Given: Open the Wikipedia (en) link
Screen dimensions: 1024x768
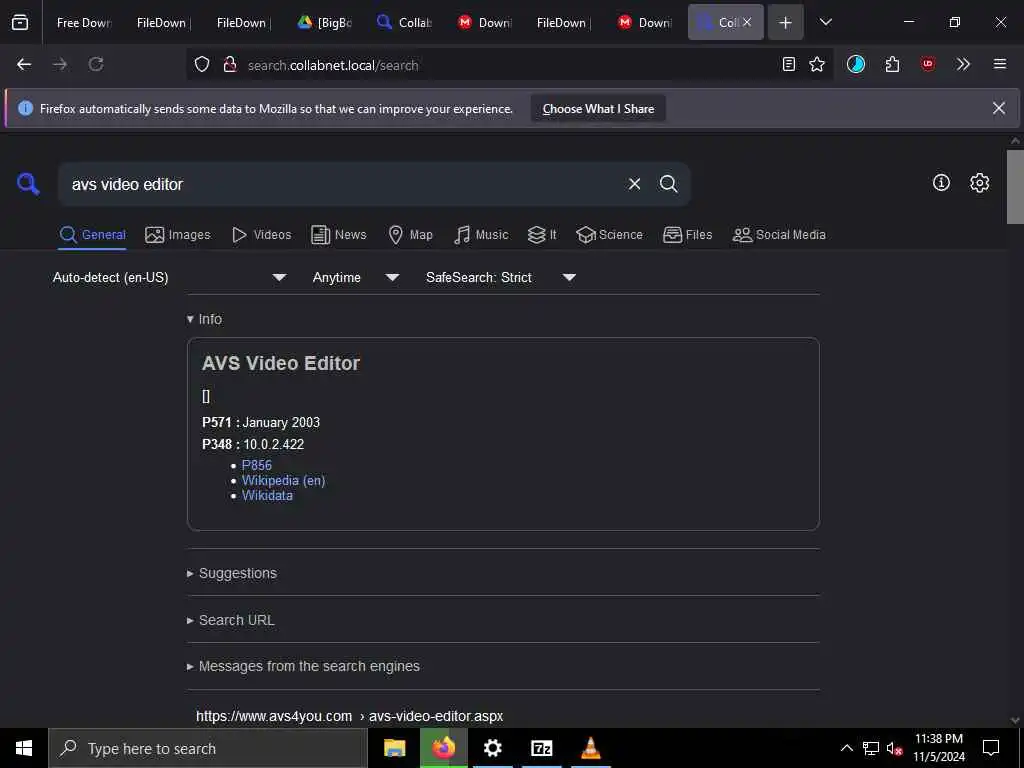Looking at the screenshot, I should 283,481.
